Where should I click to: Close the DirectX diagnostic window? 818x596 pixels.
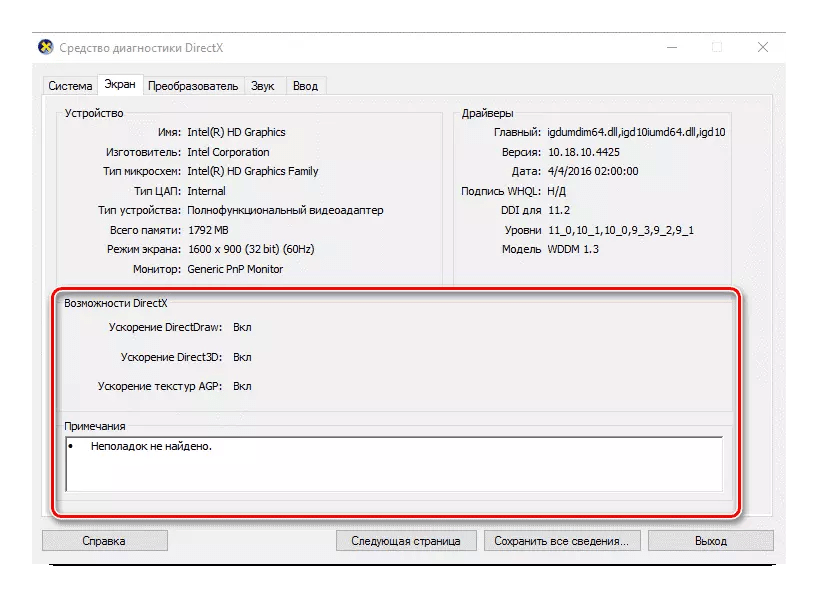pyautogui.click(x=762, y=47)
